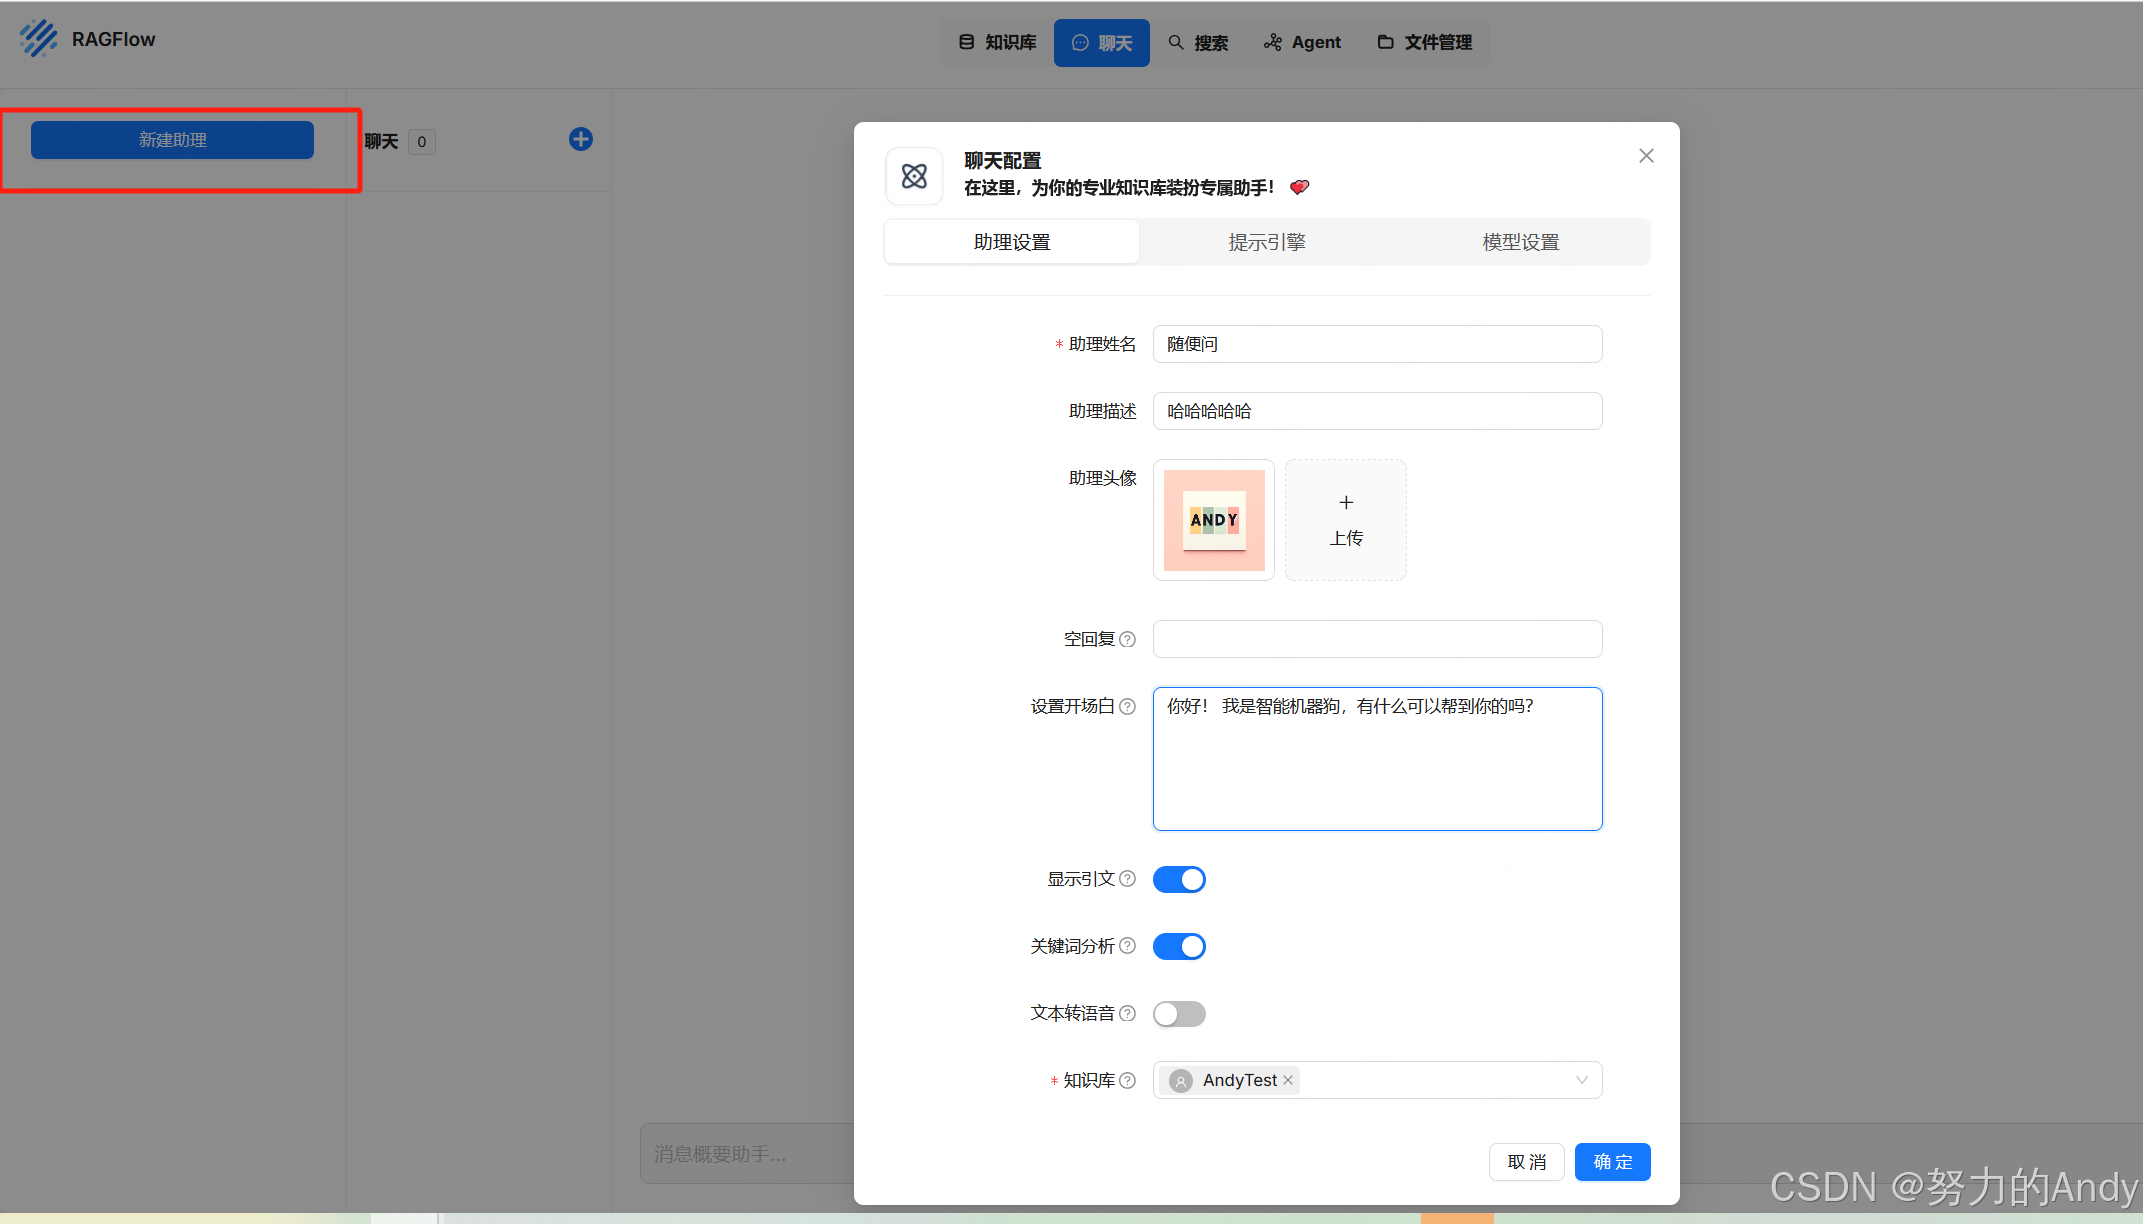Screen dimensions: 2143x1224
Task: Click the empty 空回复 input field
Action: [1378, 639]
